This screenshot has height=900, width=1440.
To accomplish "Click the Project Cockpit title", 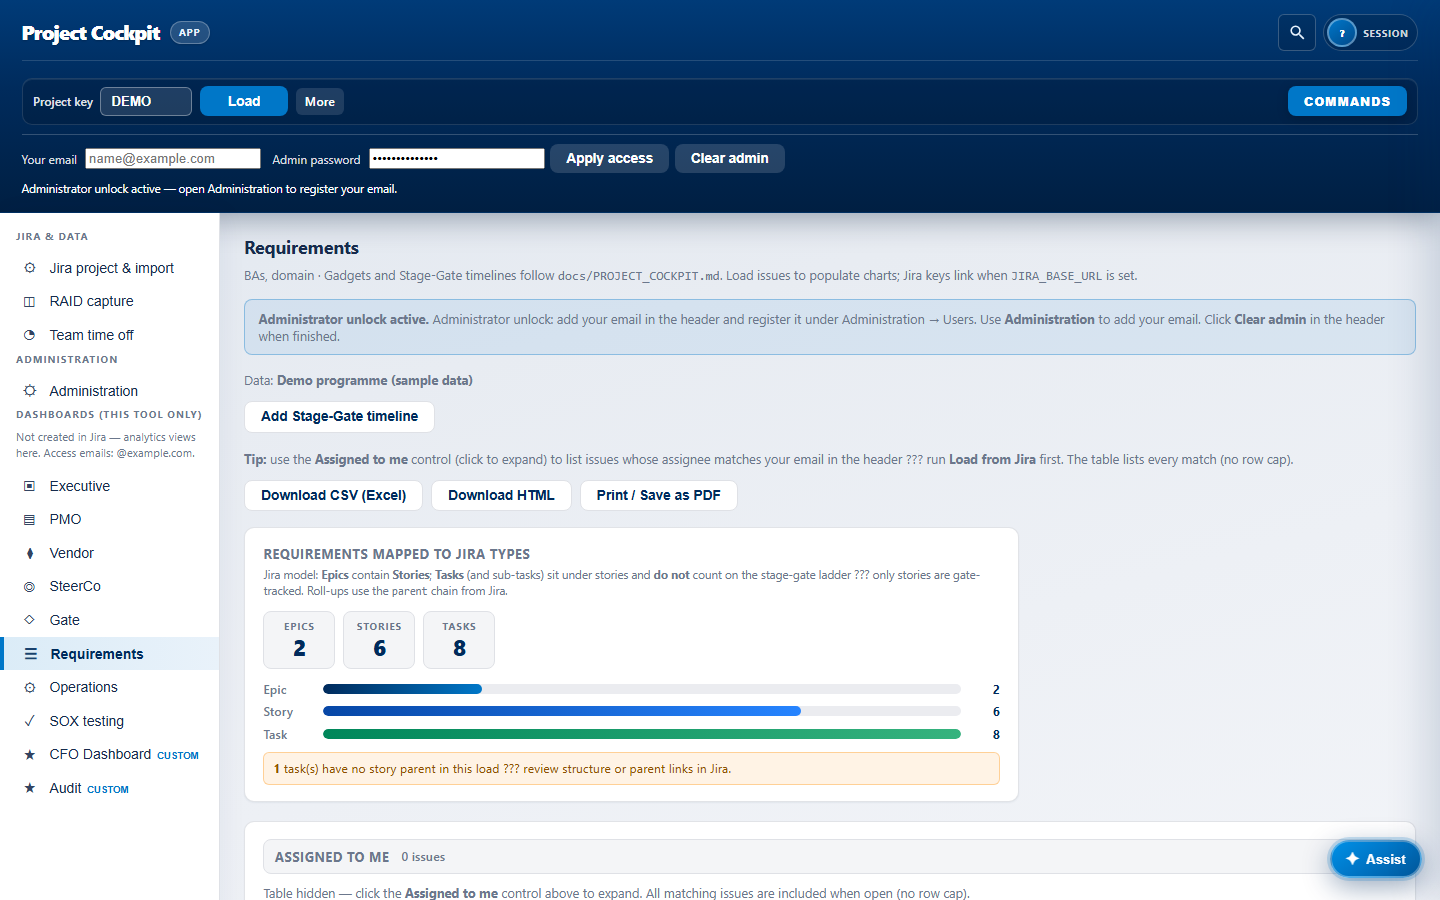I will click(91, 33).
